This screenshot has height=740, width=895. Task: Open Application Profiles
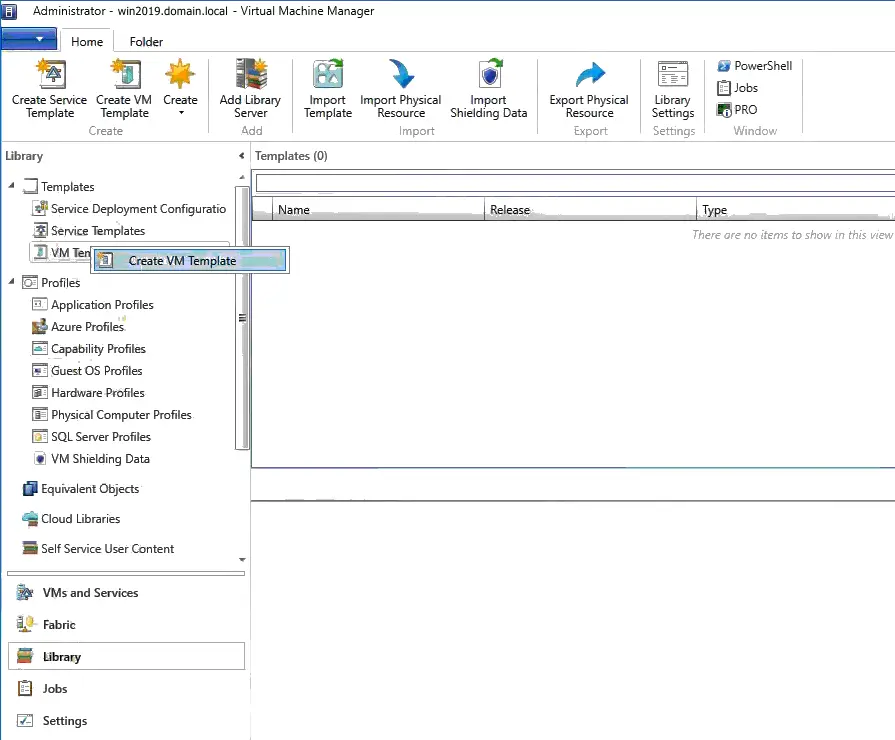tap(93, 305)
